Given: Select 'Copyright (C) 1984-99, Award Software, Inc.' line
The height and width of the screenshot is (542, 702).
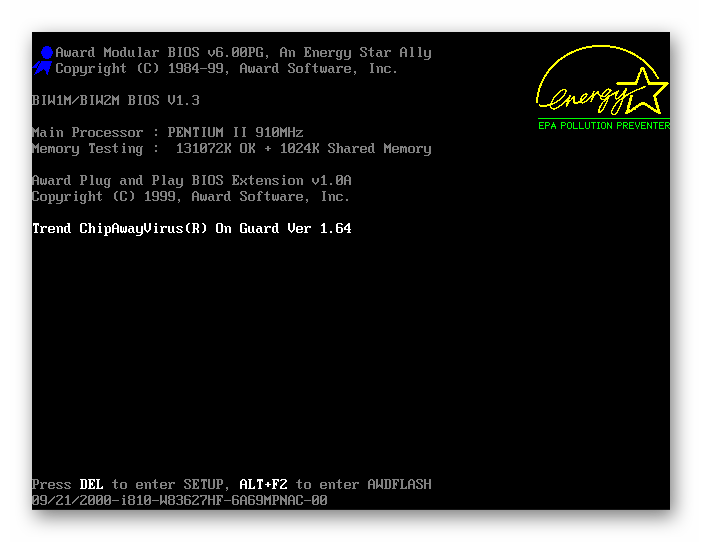Looking at the screenshot, I should pyautogui.click(x=226, y=68).
